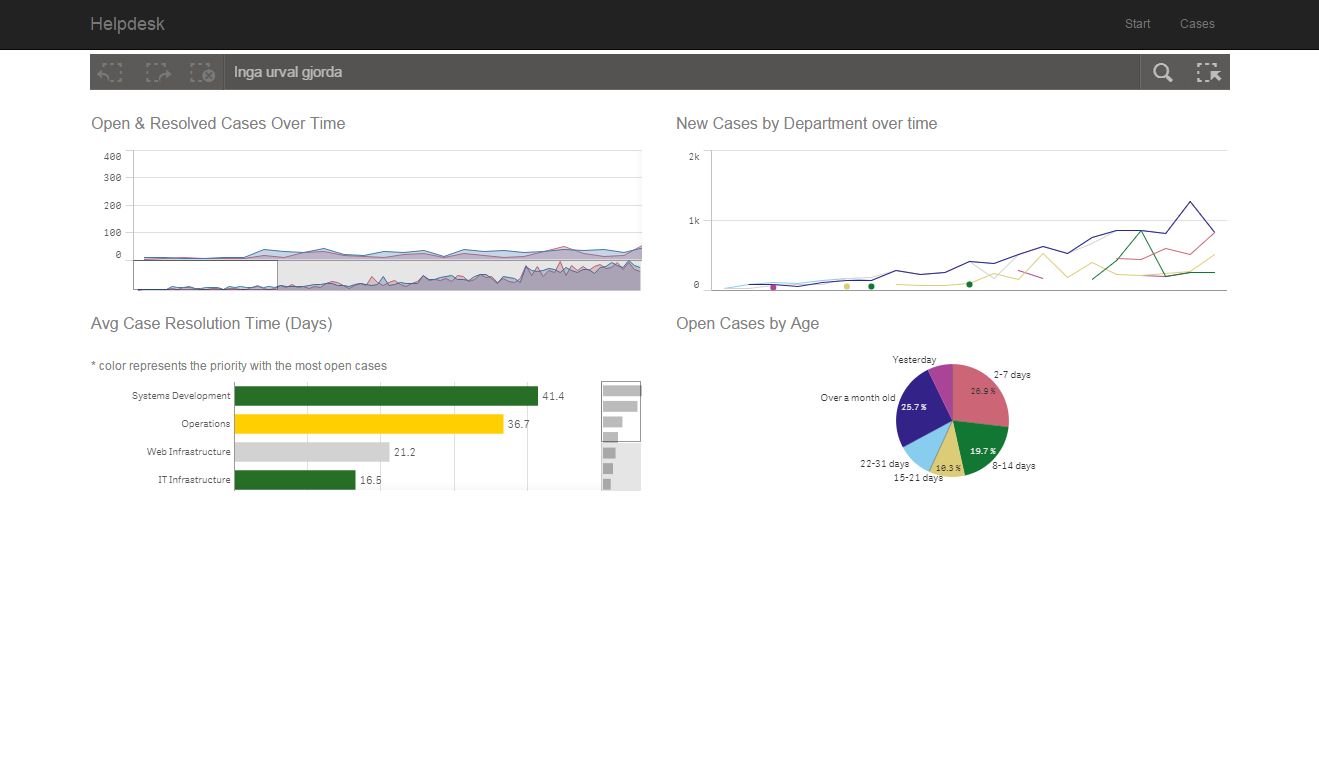Click the 16.5 bar value label

click(370, 481)
